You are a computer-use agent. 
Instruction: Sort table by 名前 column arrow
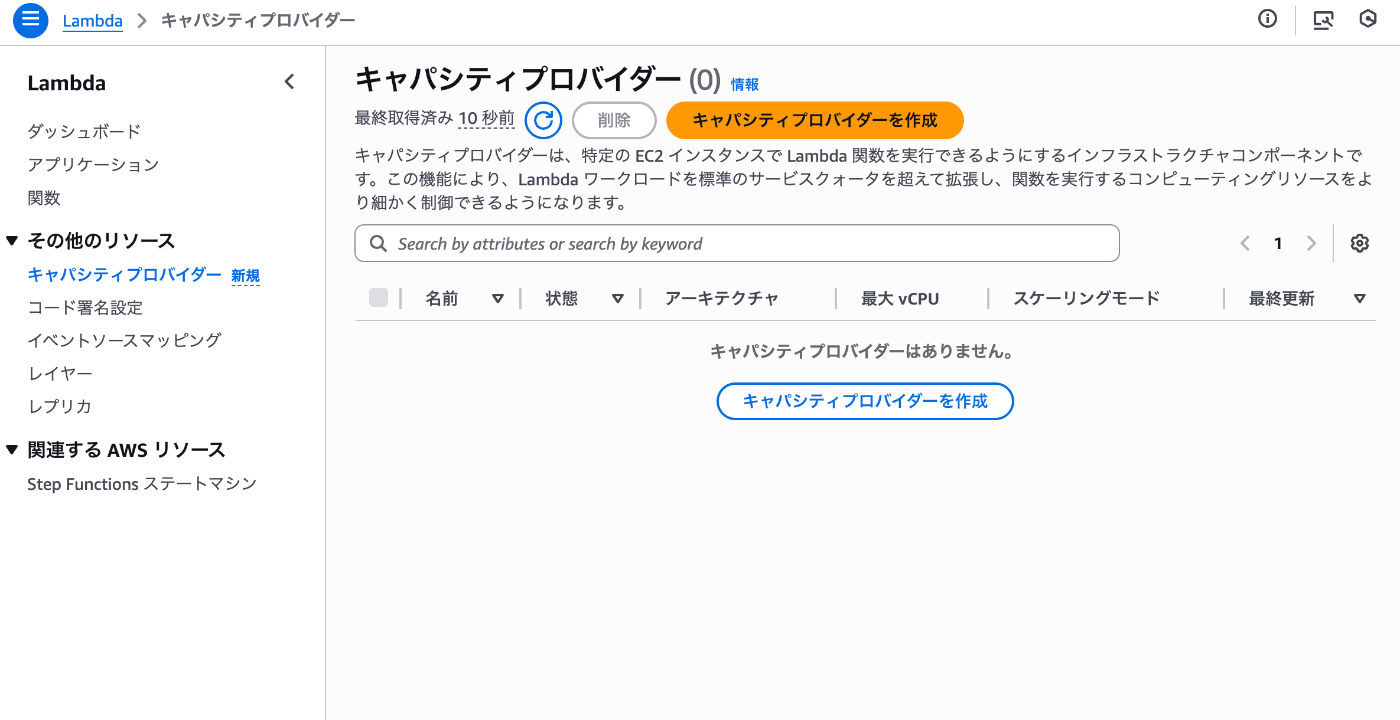(x=498, y=298)
